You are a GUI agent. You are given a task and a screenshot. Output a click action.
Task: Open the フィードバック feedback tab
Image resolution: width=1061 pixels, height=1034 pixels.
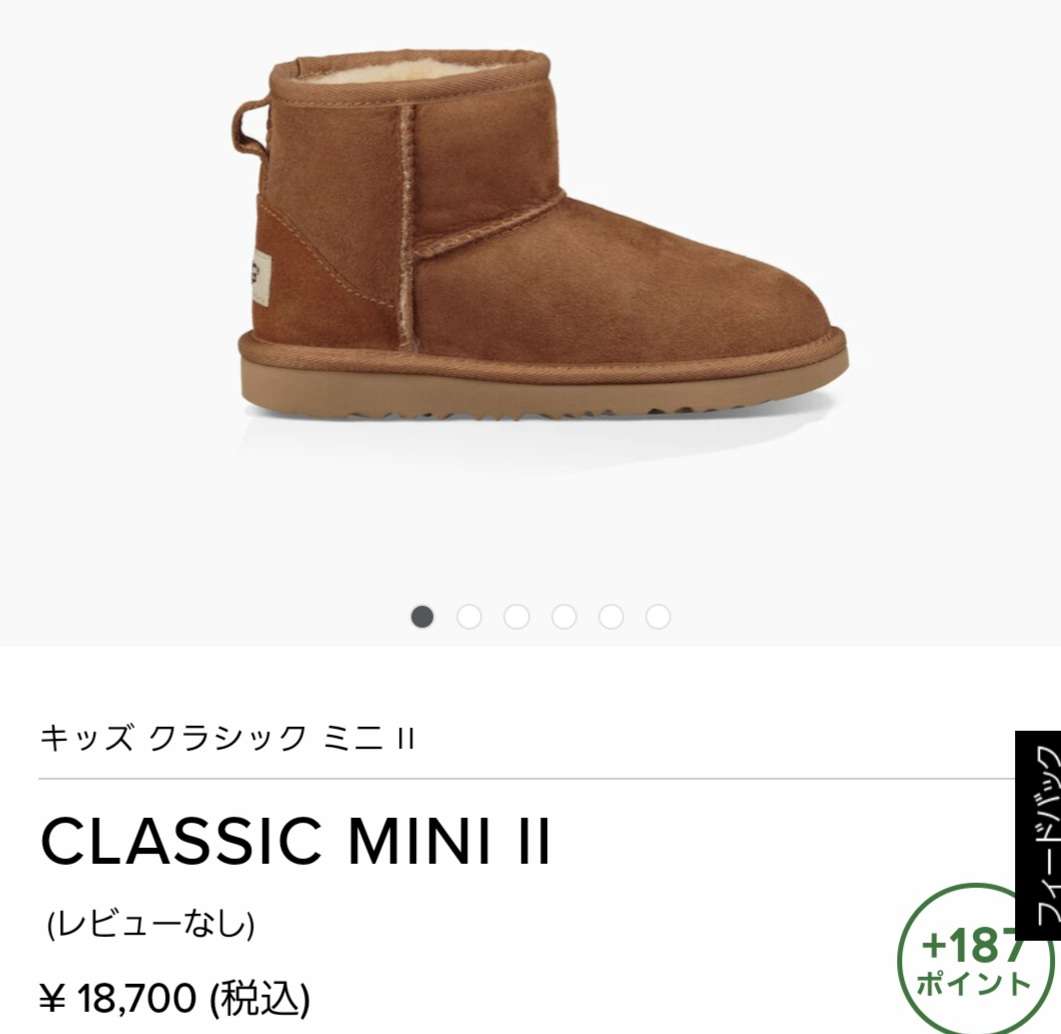tap(1038, 835)
